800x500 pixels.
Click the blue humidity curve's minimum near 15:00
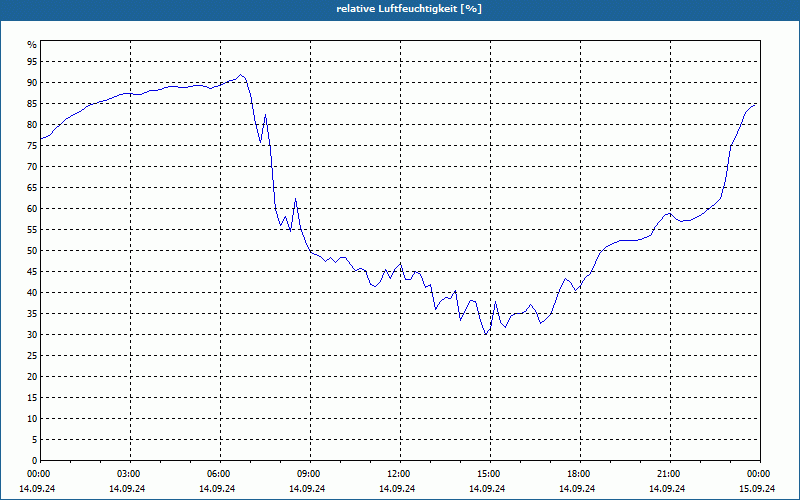(486, 334)
